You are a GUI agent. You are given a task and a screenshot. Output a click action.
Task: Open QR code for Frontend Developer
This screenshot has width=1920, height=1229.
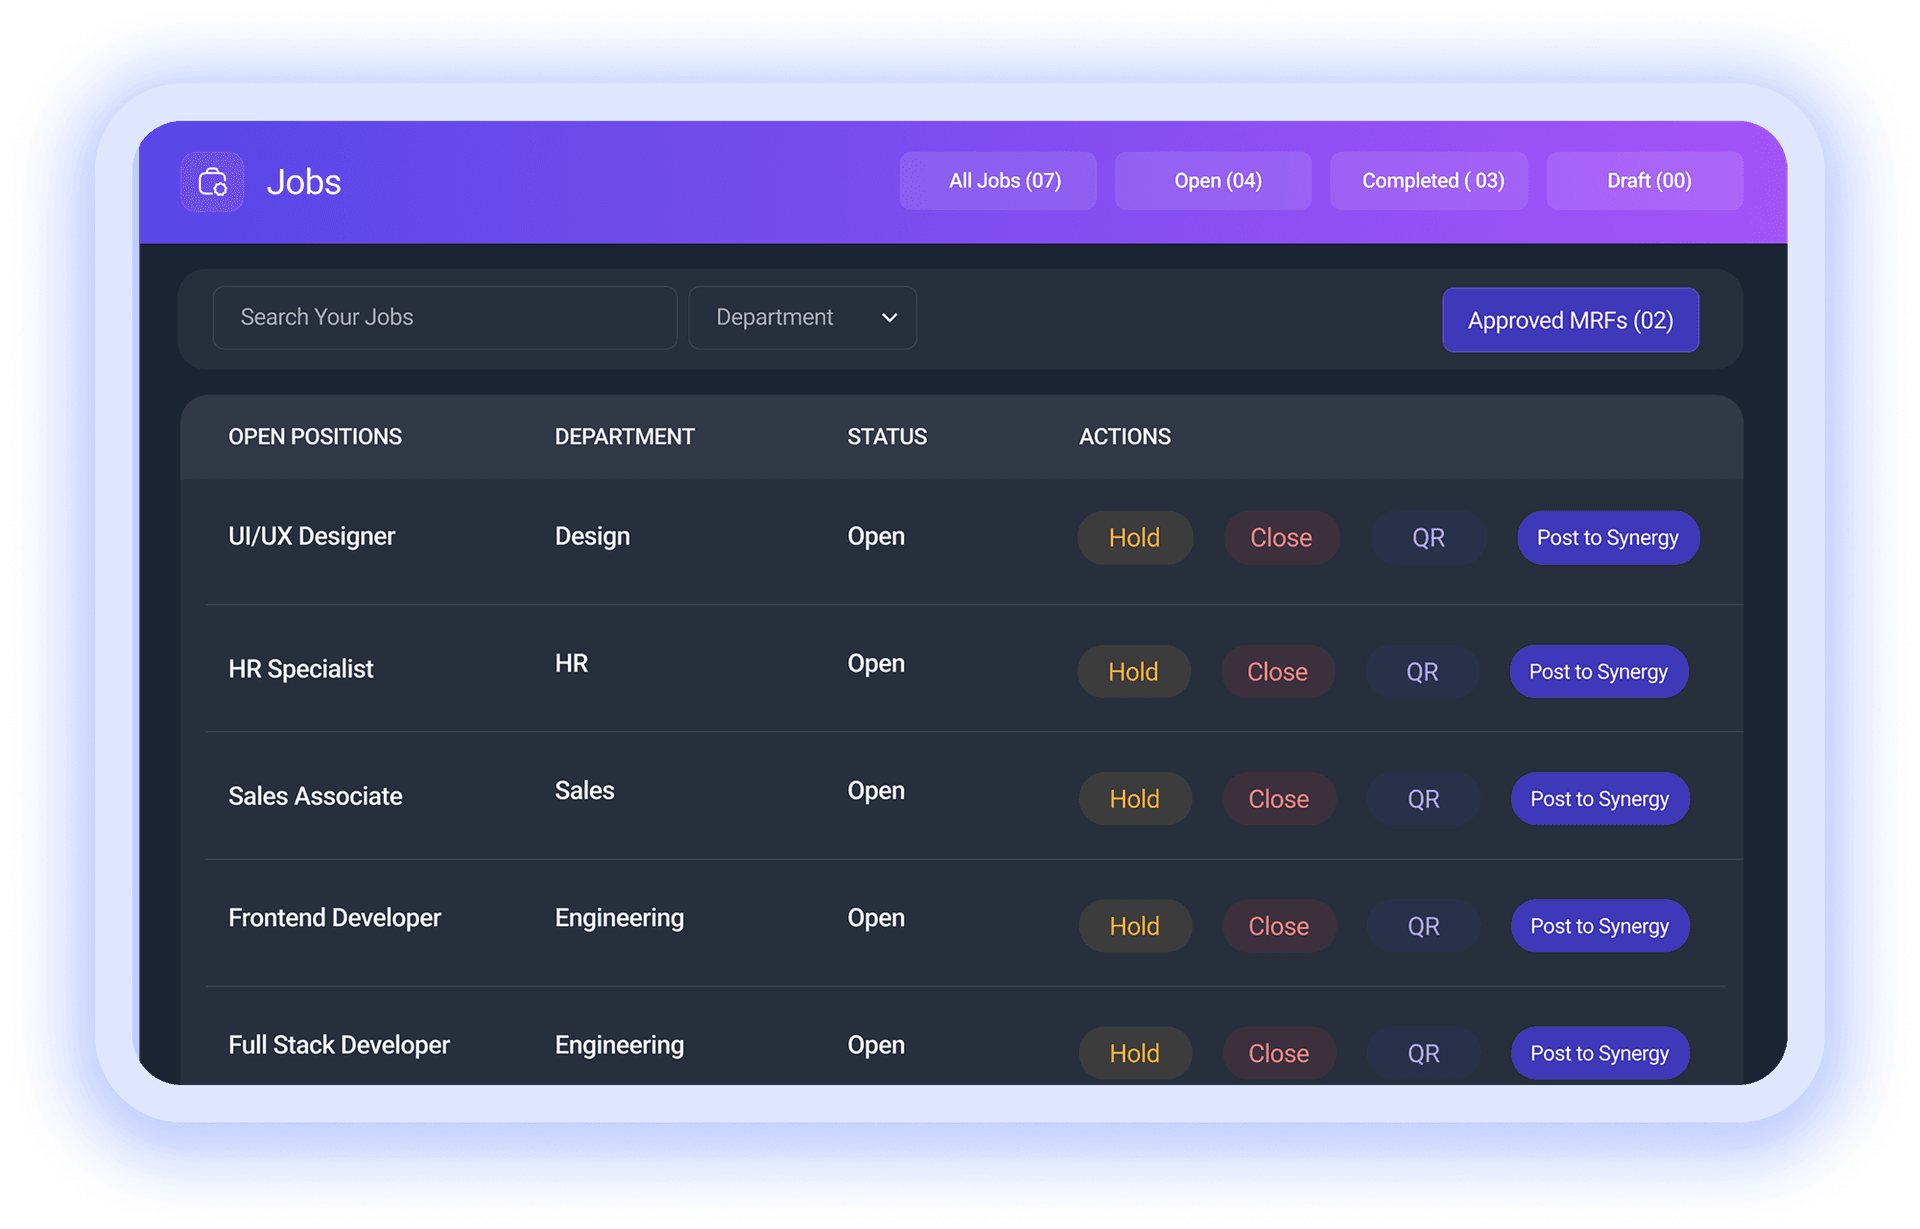point(1422,925)
